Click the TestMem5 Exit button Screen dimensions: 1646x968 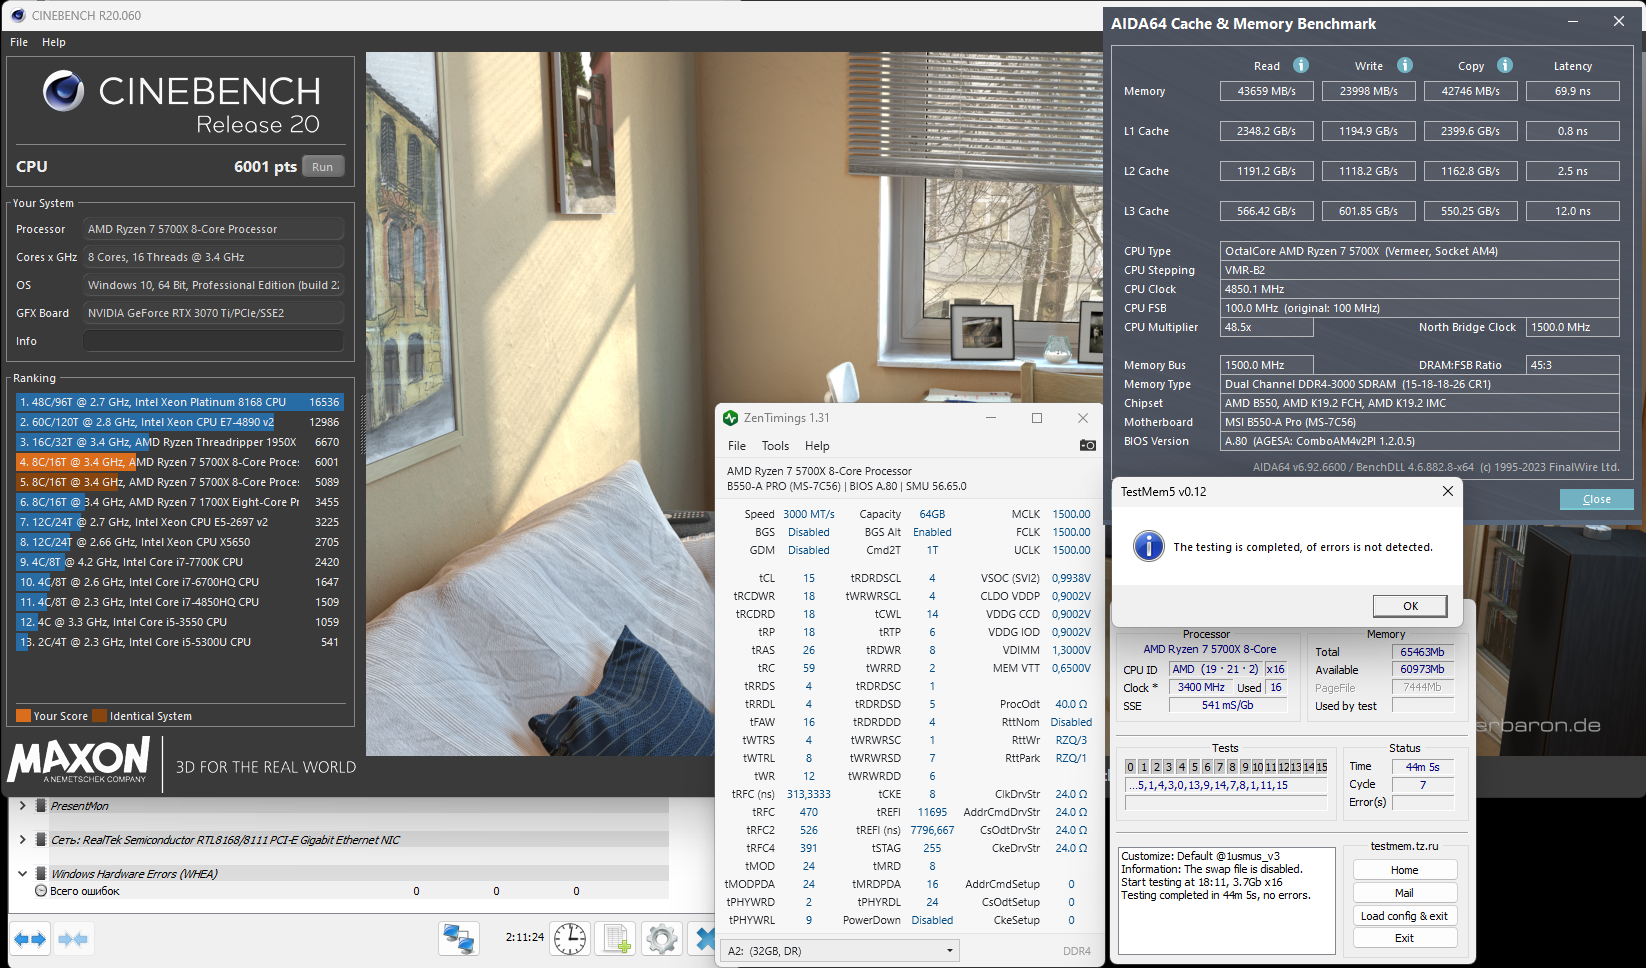point(1404,938)
